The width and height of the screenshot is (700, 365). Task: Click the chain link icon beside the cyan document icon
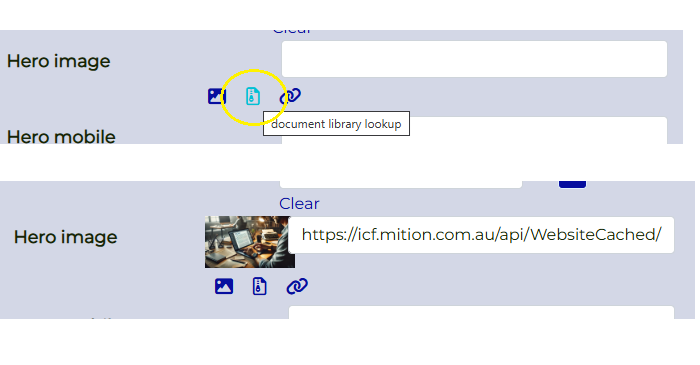290,96
